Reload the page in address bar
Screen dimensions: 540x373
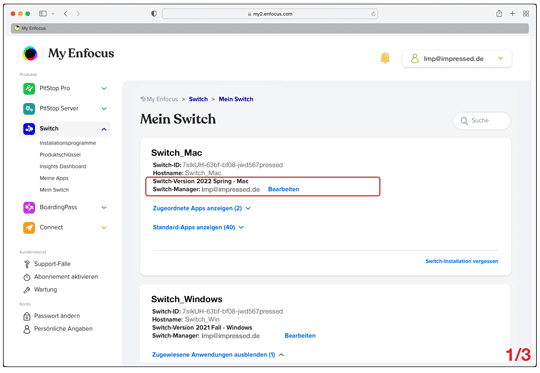(x=373, y=14)
